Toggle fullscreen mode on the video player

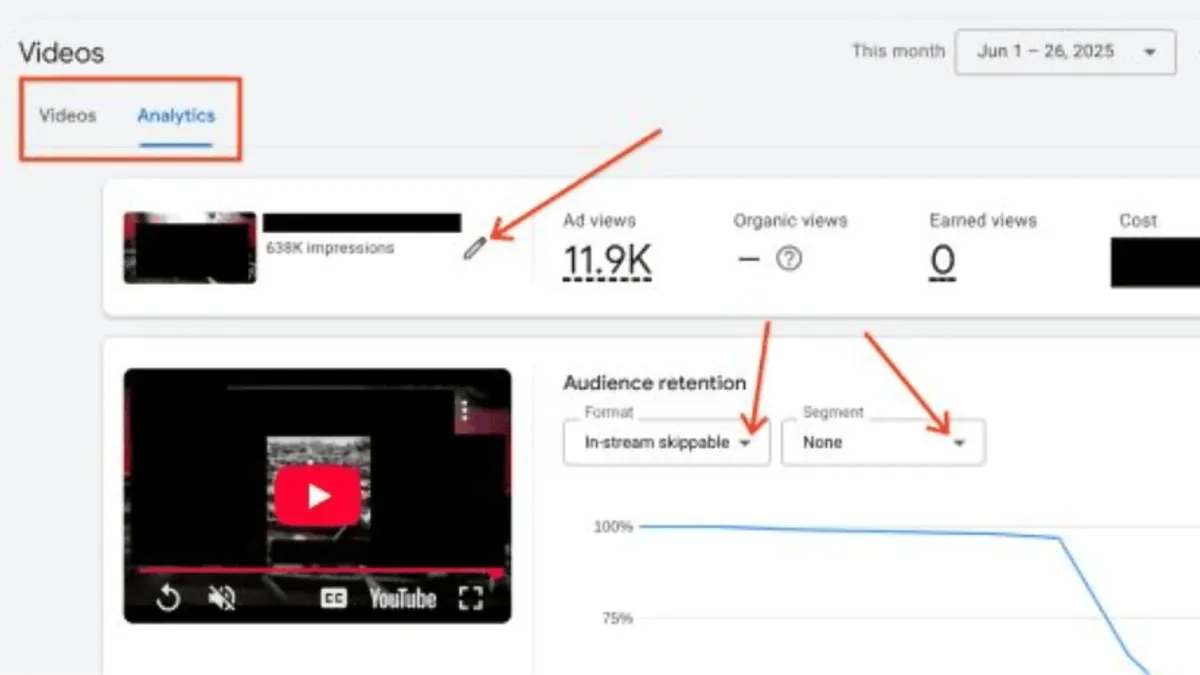click(470, 598)
